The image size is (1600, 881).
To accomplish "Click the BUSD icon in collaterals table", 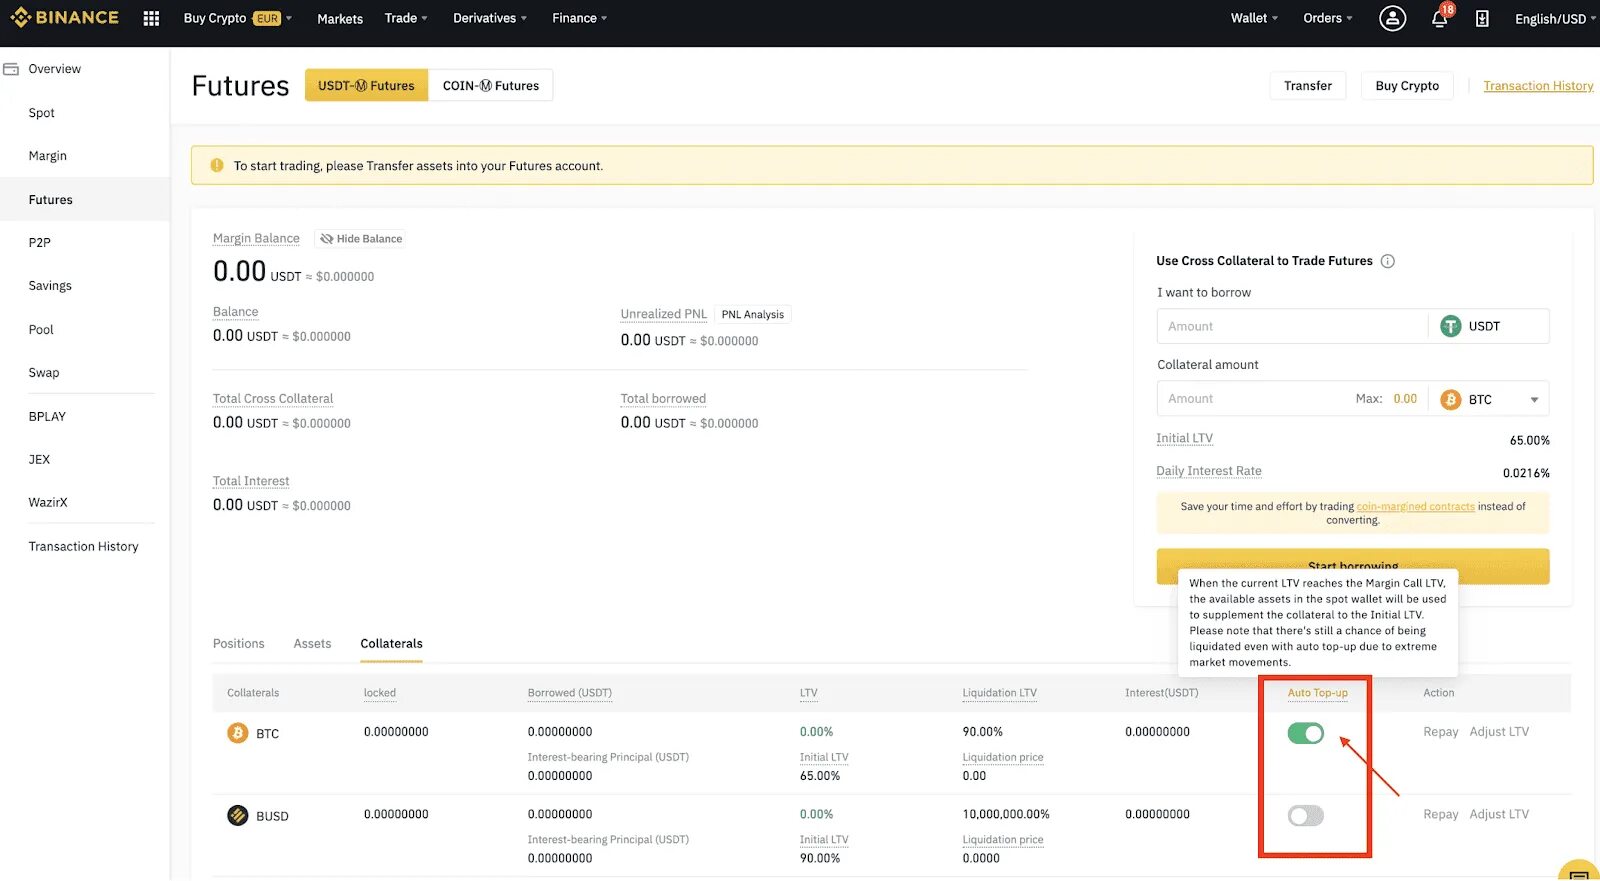I will pyautogui.click(x=237, y=815).
